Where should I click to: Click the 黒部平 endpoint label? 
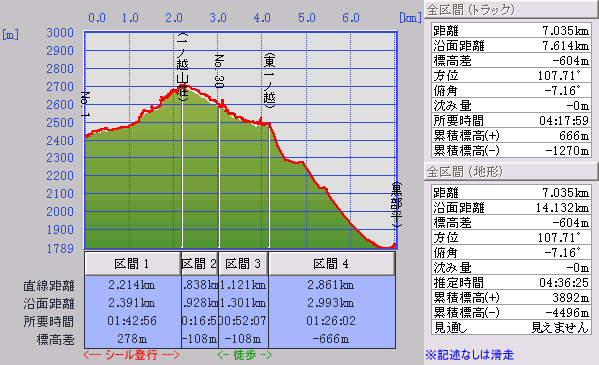tap(396, 205)
